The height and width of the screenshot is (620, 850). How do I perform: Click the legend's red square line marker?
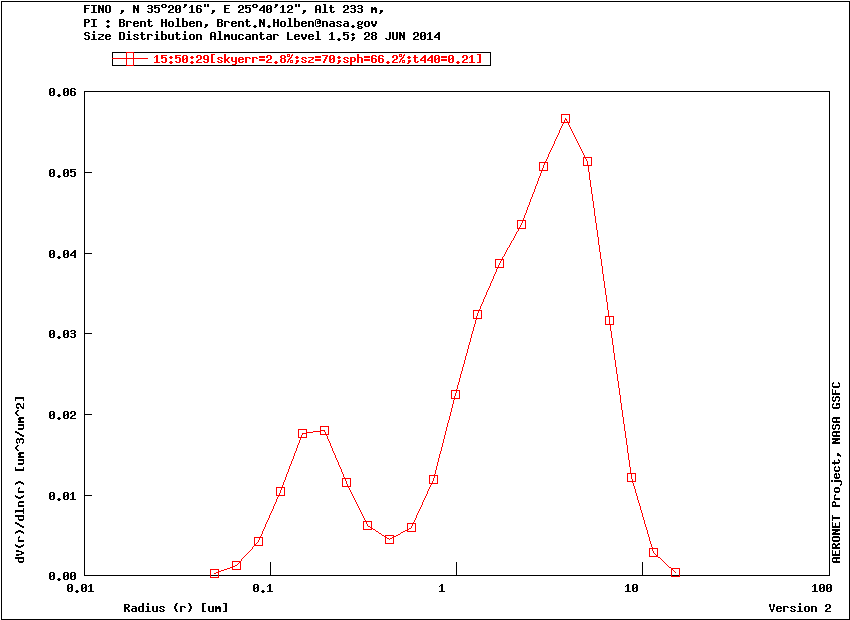pos(127,59)
